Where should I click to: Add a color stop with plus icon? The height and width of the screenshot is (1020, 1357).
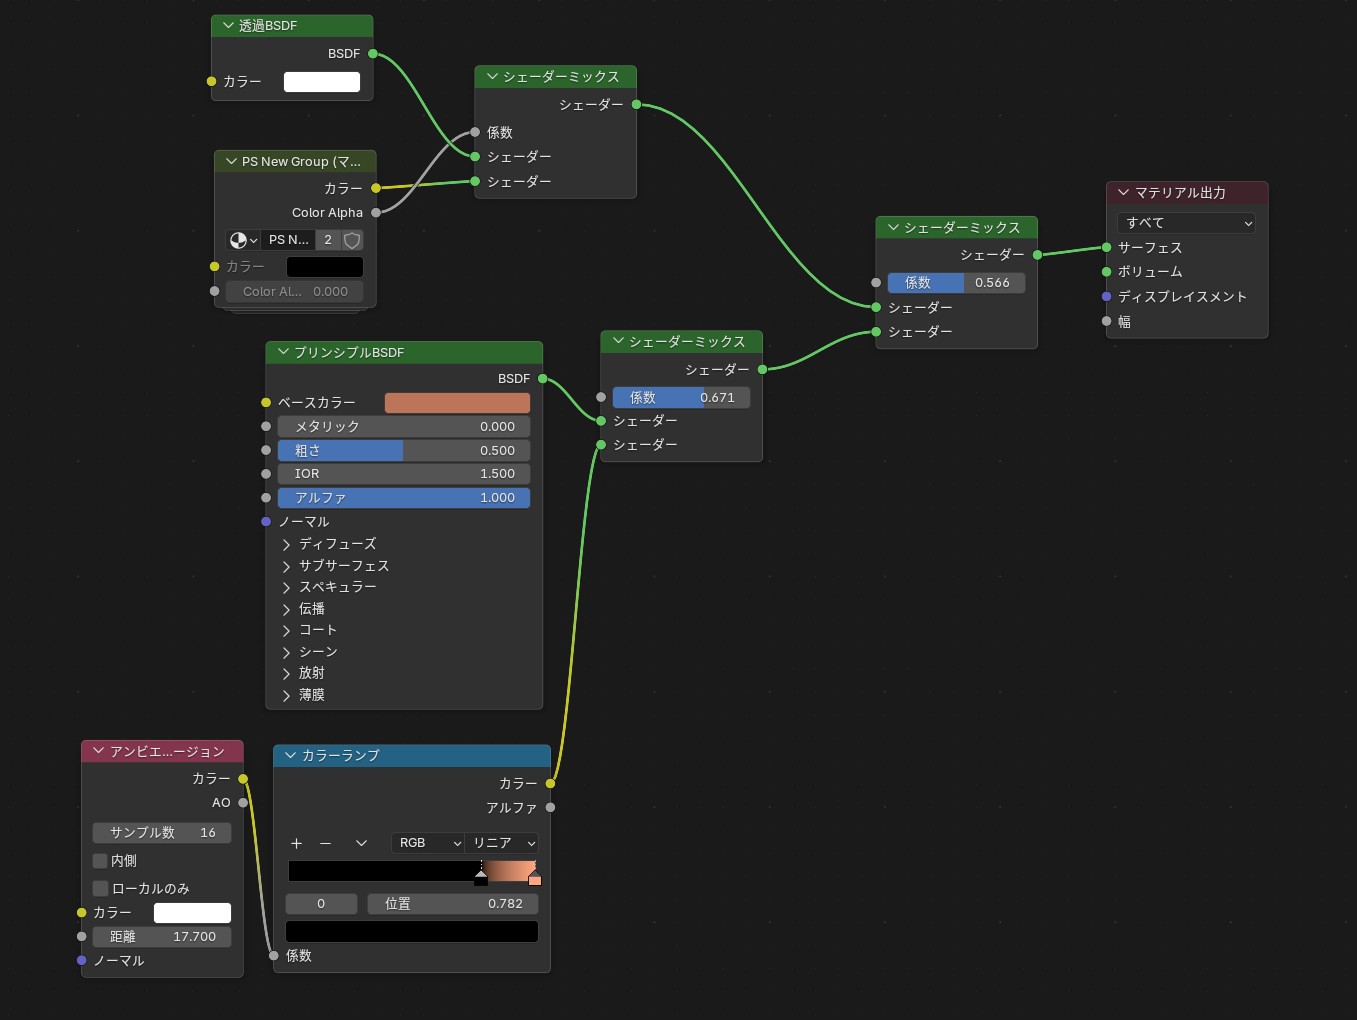(296, 843)
